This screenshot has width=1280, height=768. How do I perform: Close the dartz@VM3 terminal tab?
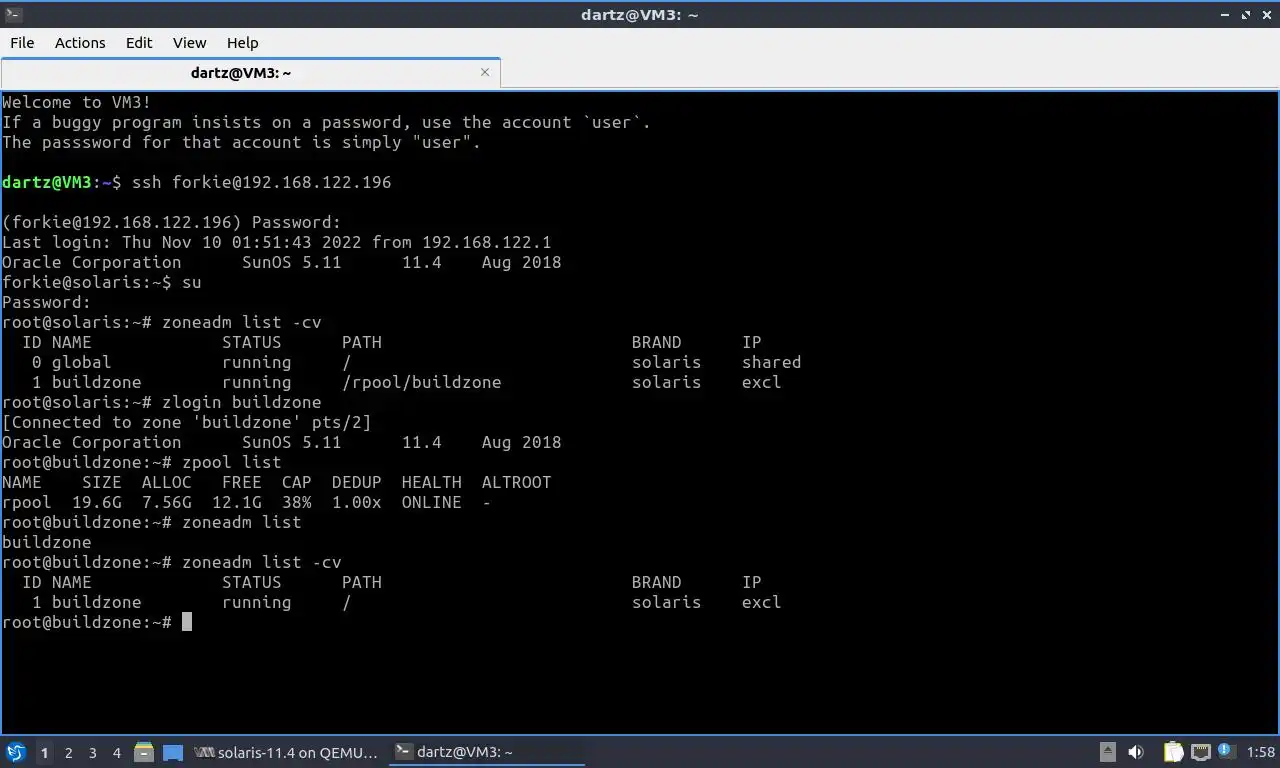pyautogui.click(x=485, y=72)
